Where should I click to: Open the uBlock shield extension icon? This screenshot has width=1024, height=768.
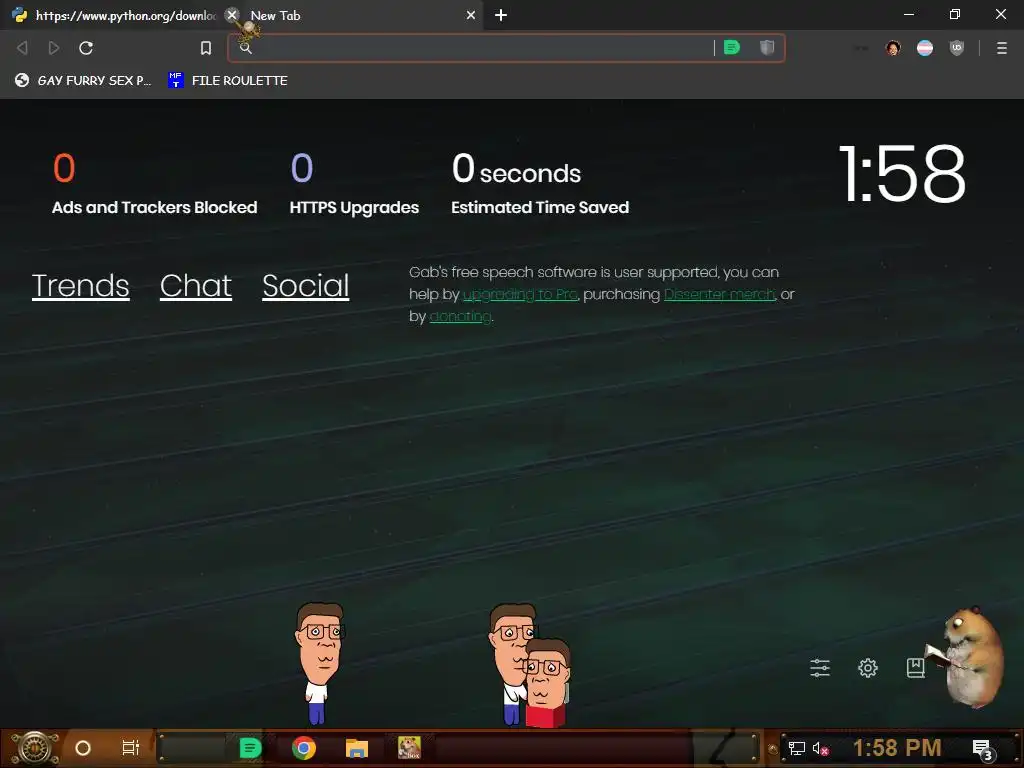click(x=957, y=48)
